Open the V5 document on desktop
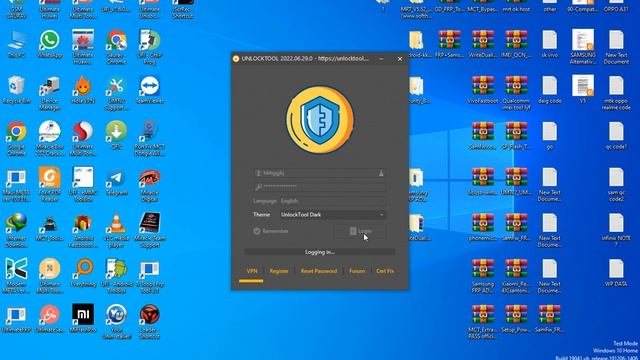Image resolution: width=640 pixels, height=360 pixels. pos(583,89)
